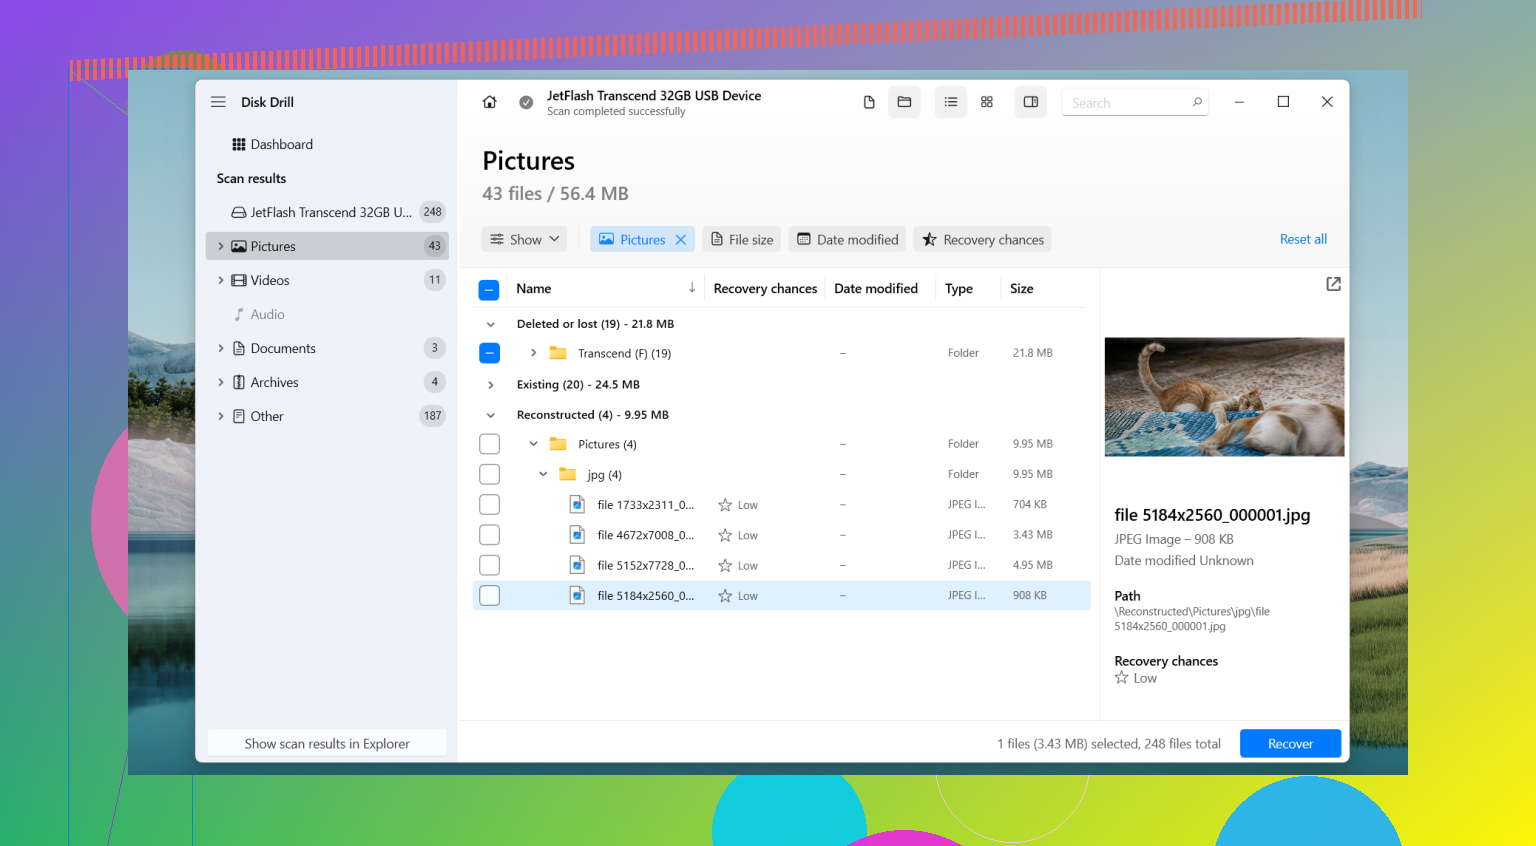Select Videos category in sidebar

(x=327, y=280)
